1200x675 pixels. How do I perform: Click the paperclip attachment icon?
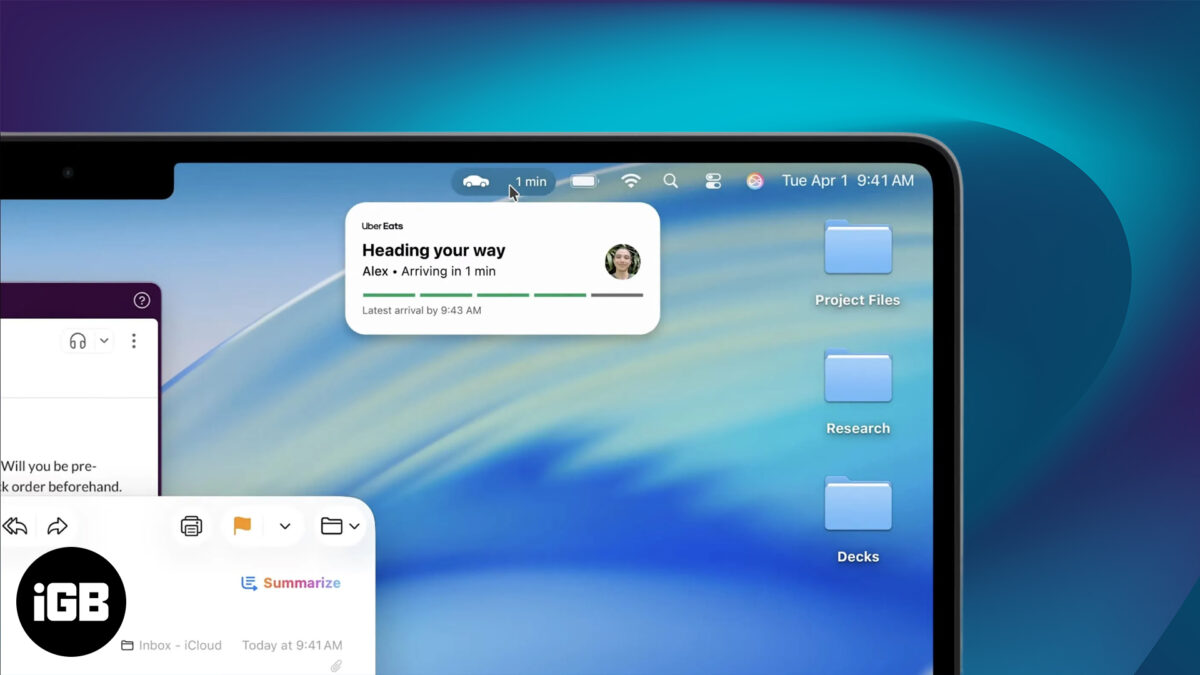click(336, 665)
